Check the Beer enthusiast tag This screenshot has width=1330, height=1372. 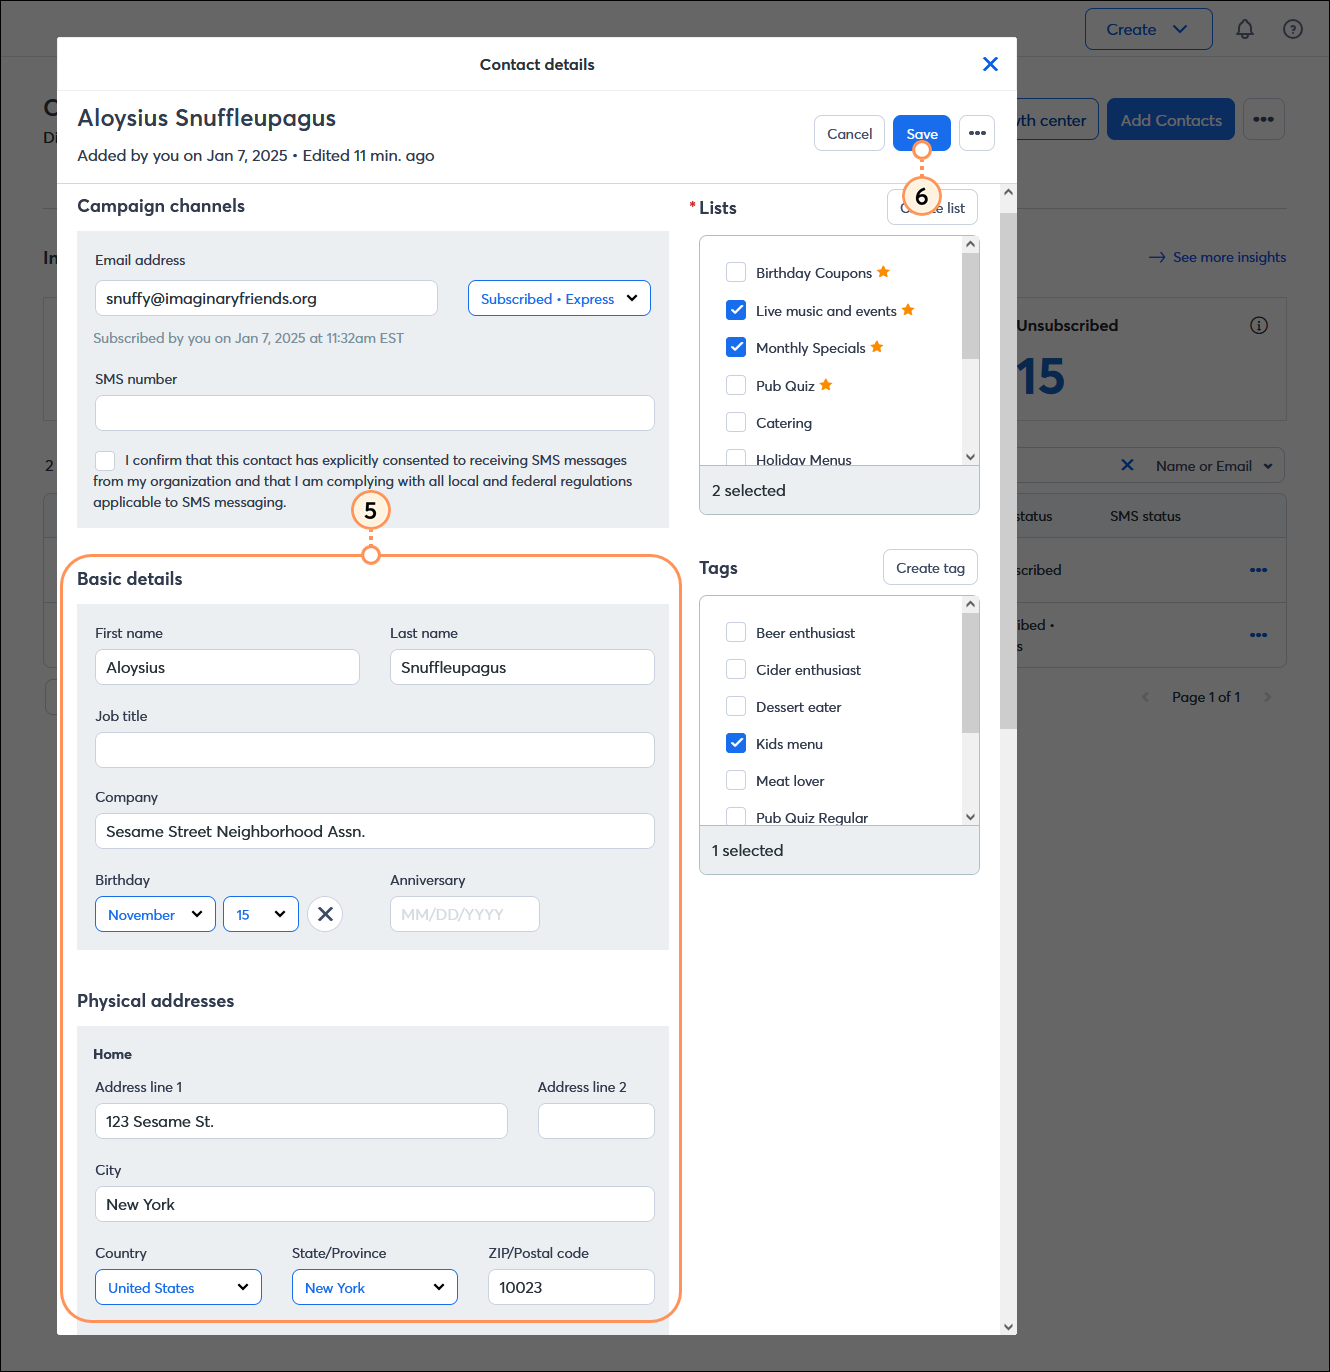736,632
